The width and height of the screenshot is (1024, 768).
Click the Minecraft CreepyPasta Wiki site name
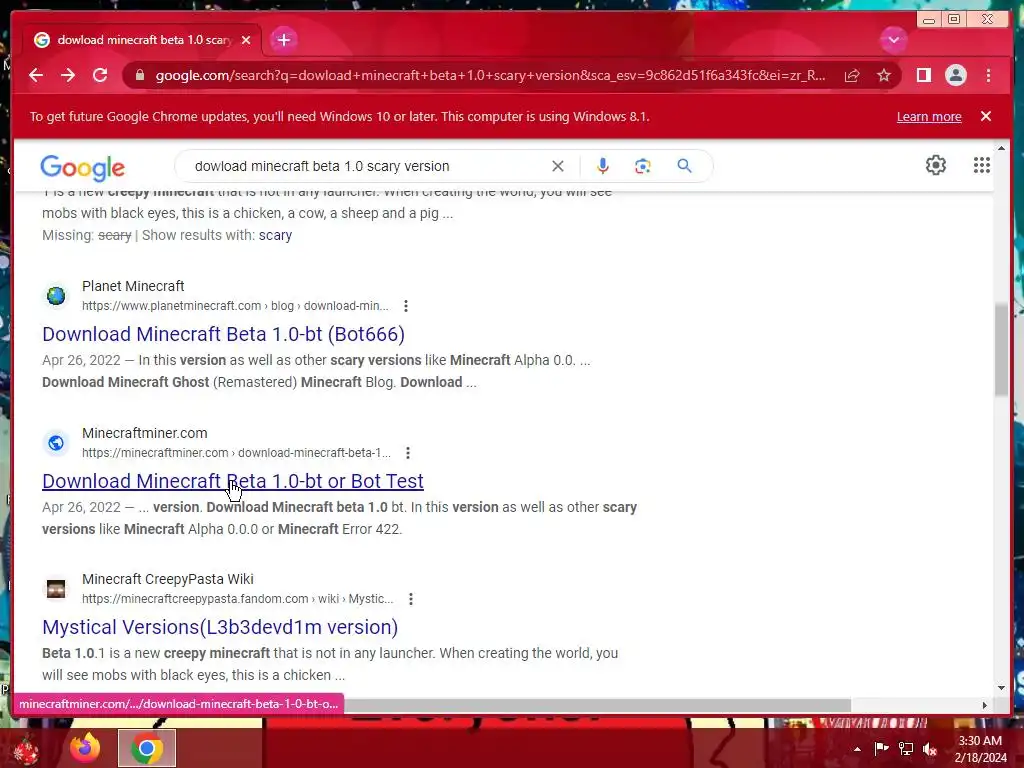pos(168,579)
